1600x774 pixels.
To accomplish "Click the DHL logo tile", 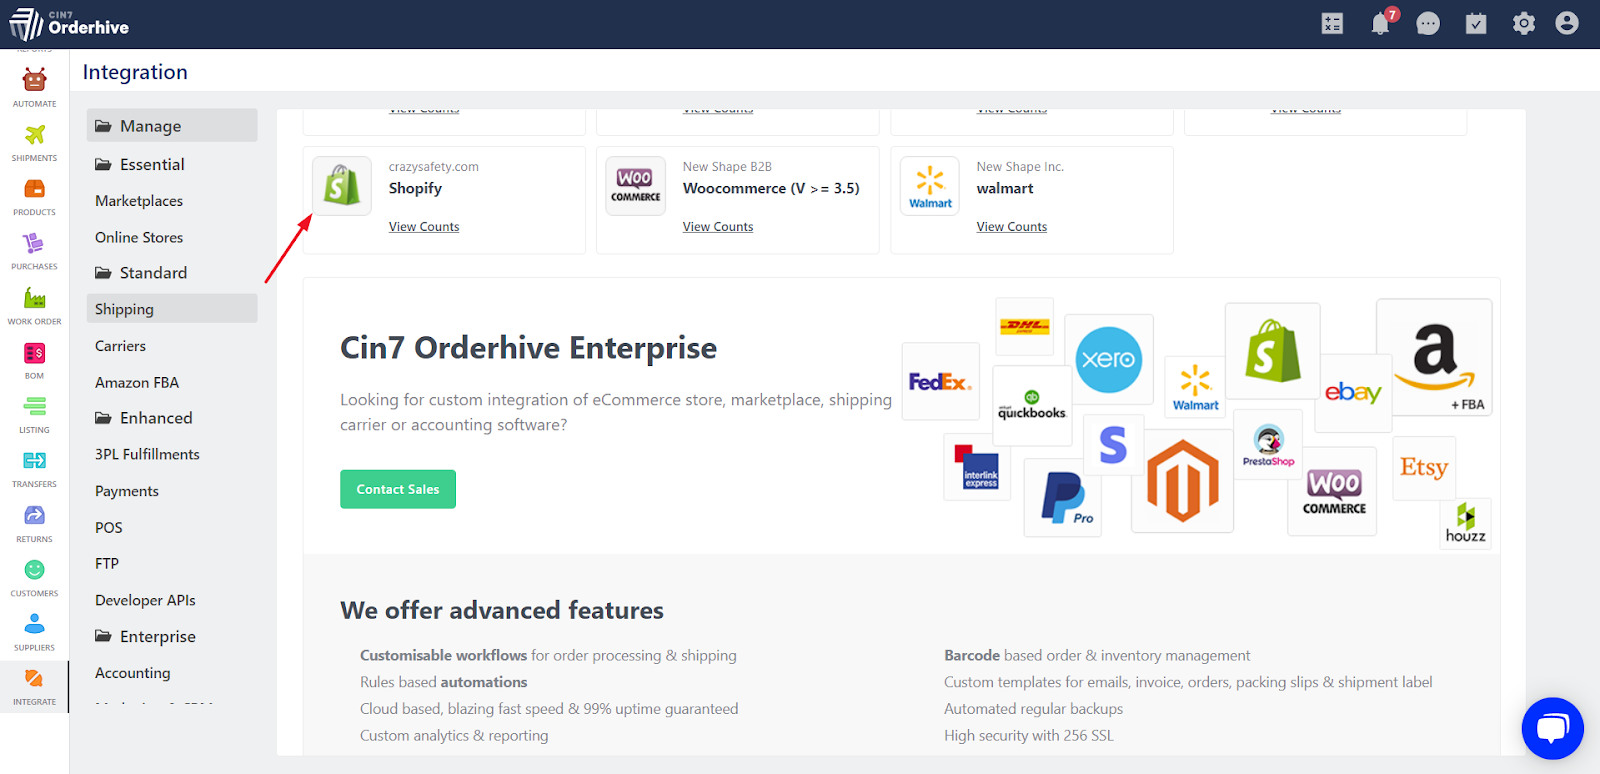I will (1025, 326).
